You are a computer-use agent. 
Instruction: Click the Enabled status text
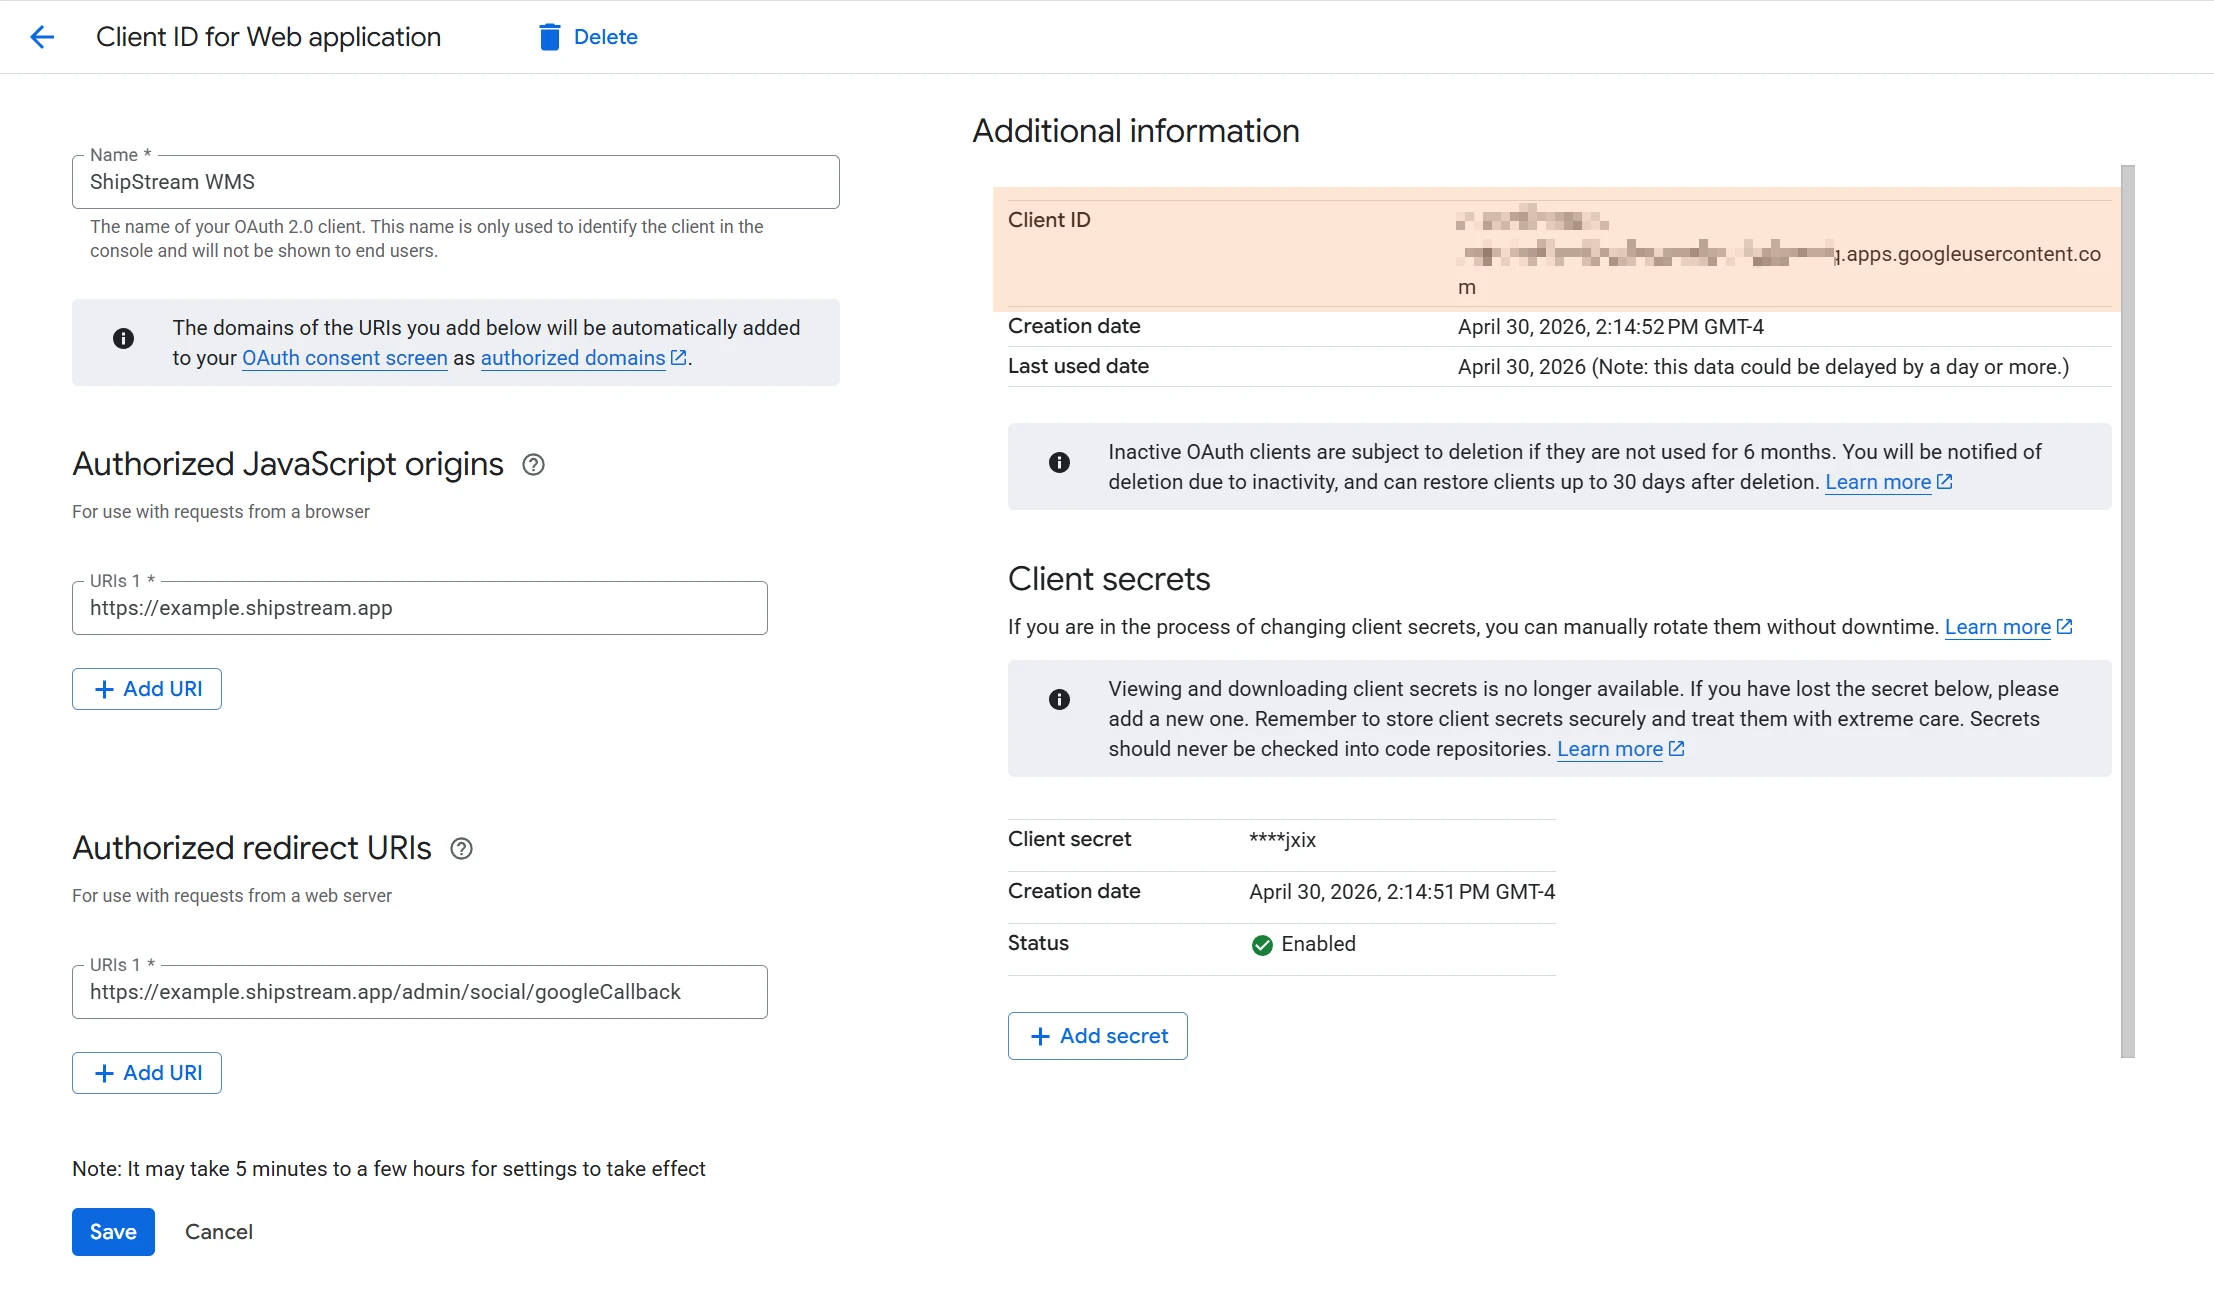pos(1318,944)
